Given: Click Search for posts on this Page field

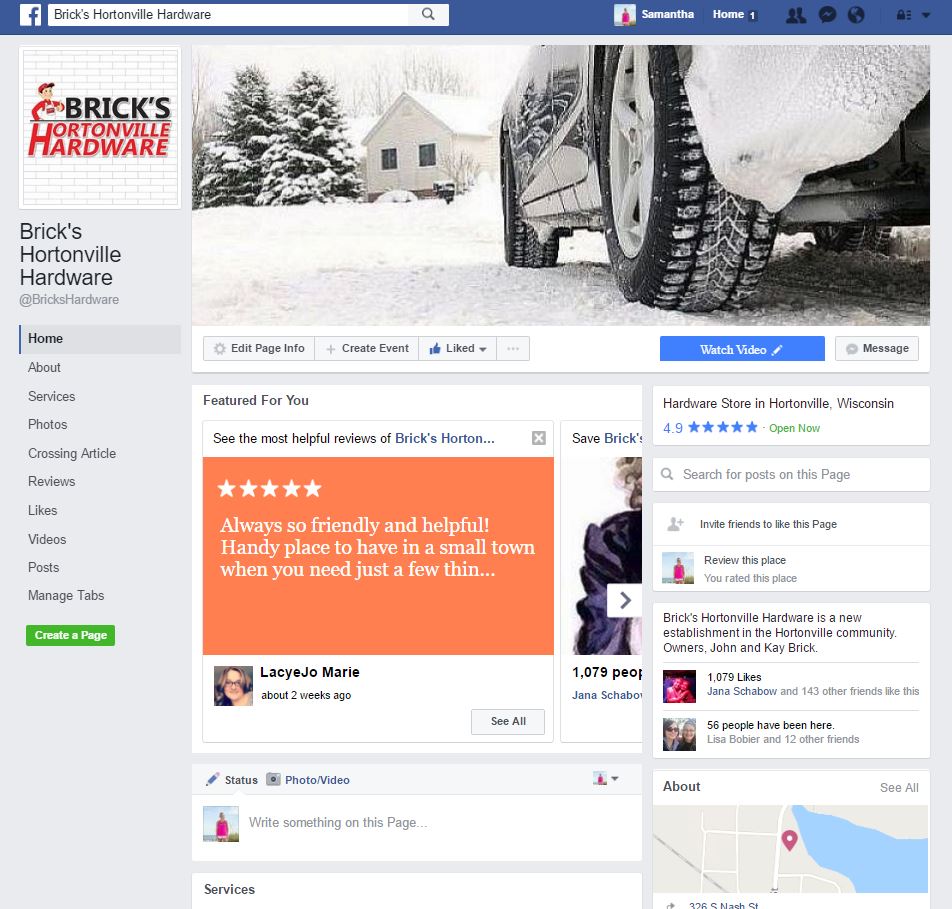Looking at the screenshot, I should [x=791, y=474].
